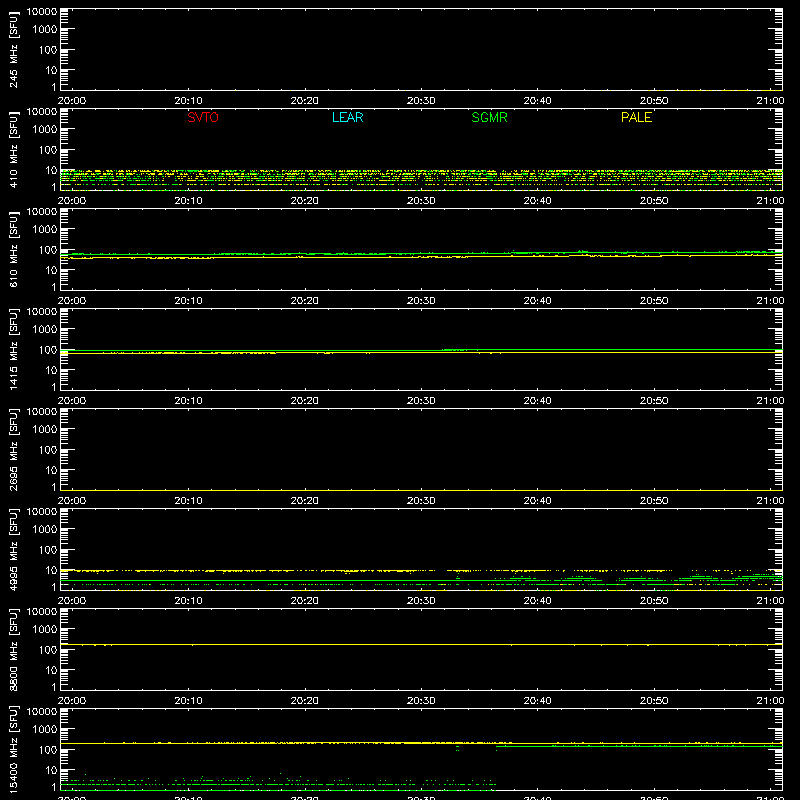Click the 100 tick value on 610 MHz axis

tap(48, 250)
